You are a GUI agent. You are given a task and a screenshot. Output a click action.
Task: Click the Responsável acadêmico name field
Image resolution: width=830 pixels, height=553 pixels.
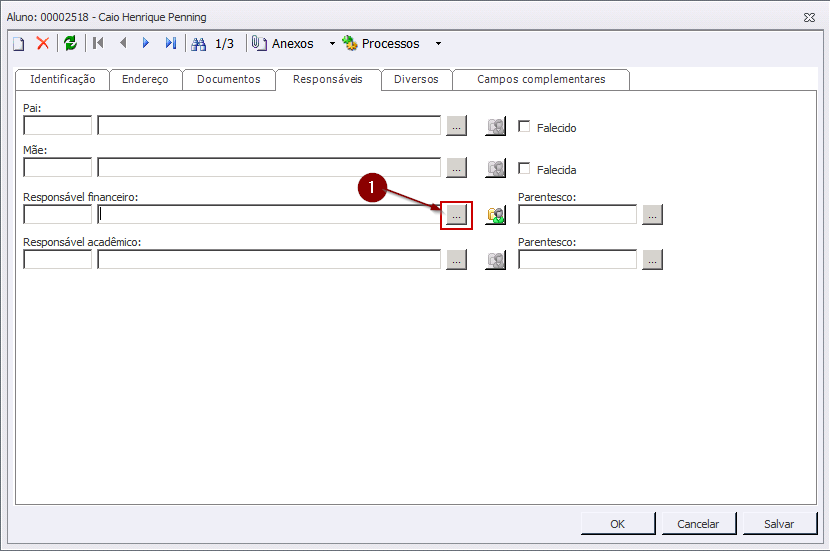coord(269,260)
